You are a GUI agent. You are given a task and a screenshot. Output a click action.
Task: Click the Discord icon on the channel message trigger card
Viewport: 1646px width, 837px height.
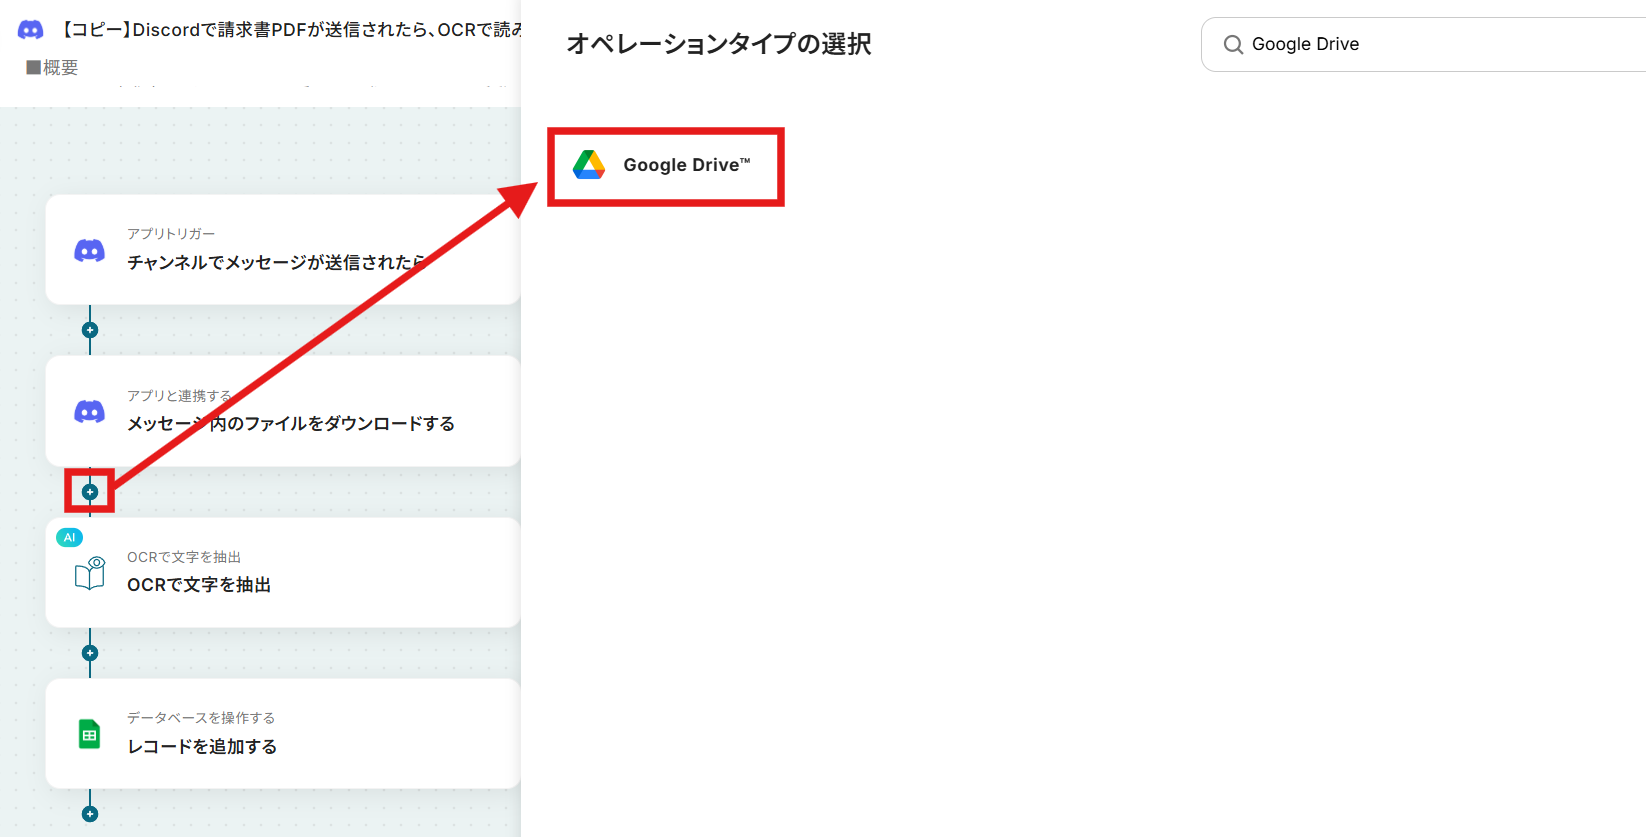pos(90,250)
